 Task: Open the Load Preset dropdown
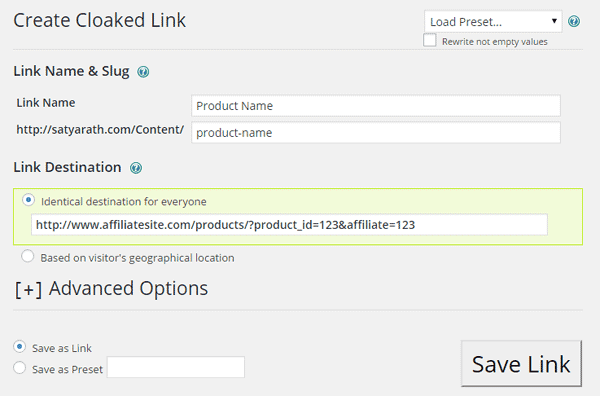point(493,21)
